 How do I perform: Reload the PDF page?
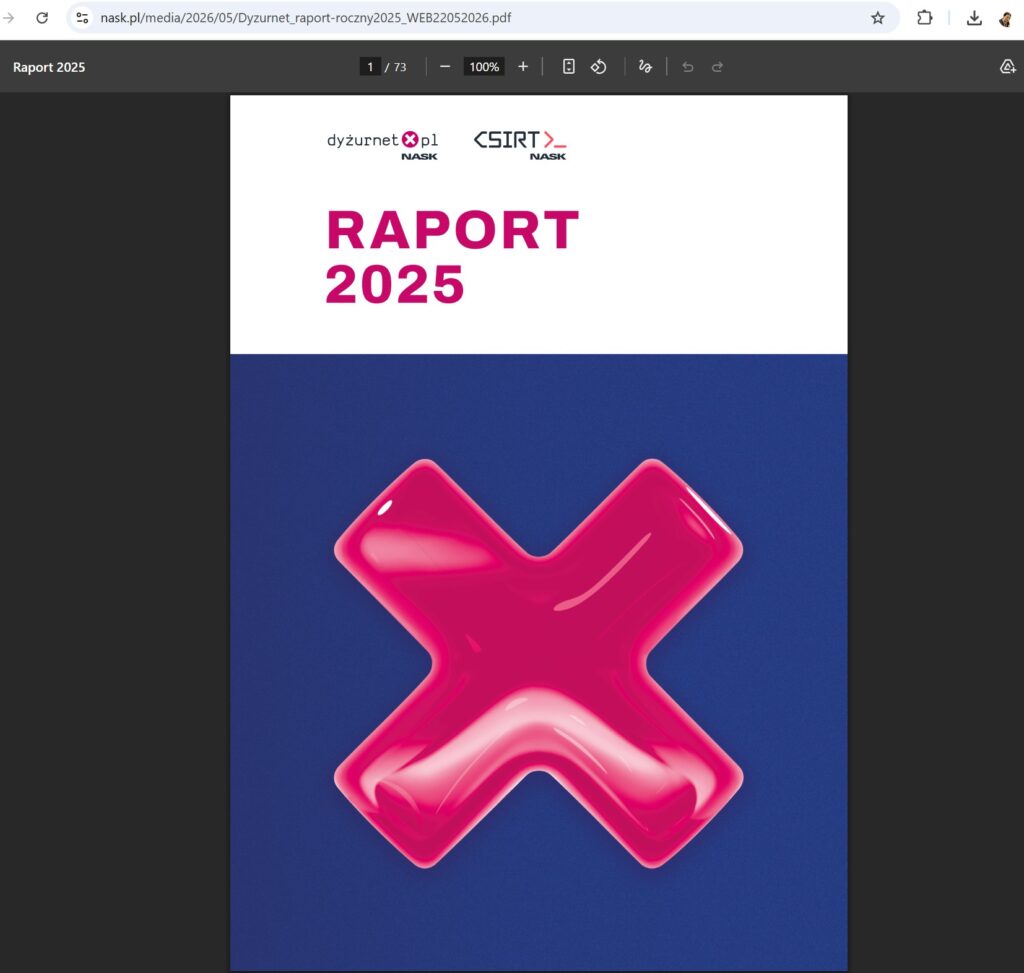click(42, 18)
